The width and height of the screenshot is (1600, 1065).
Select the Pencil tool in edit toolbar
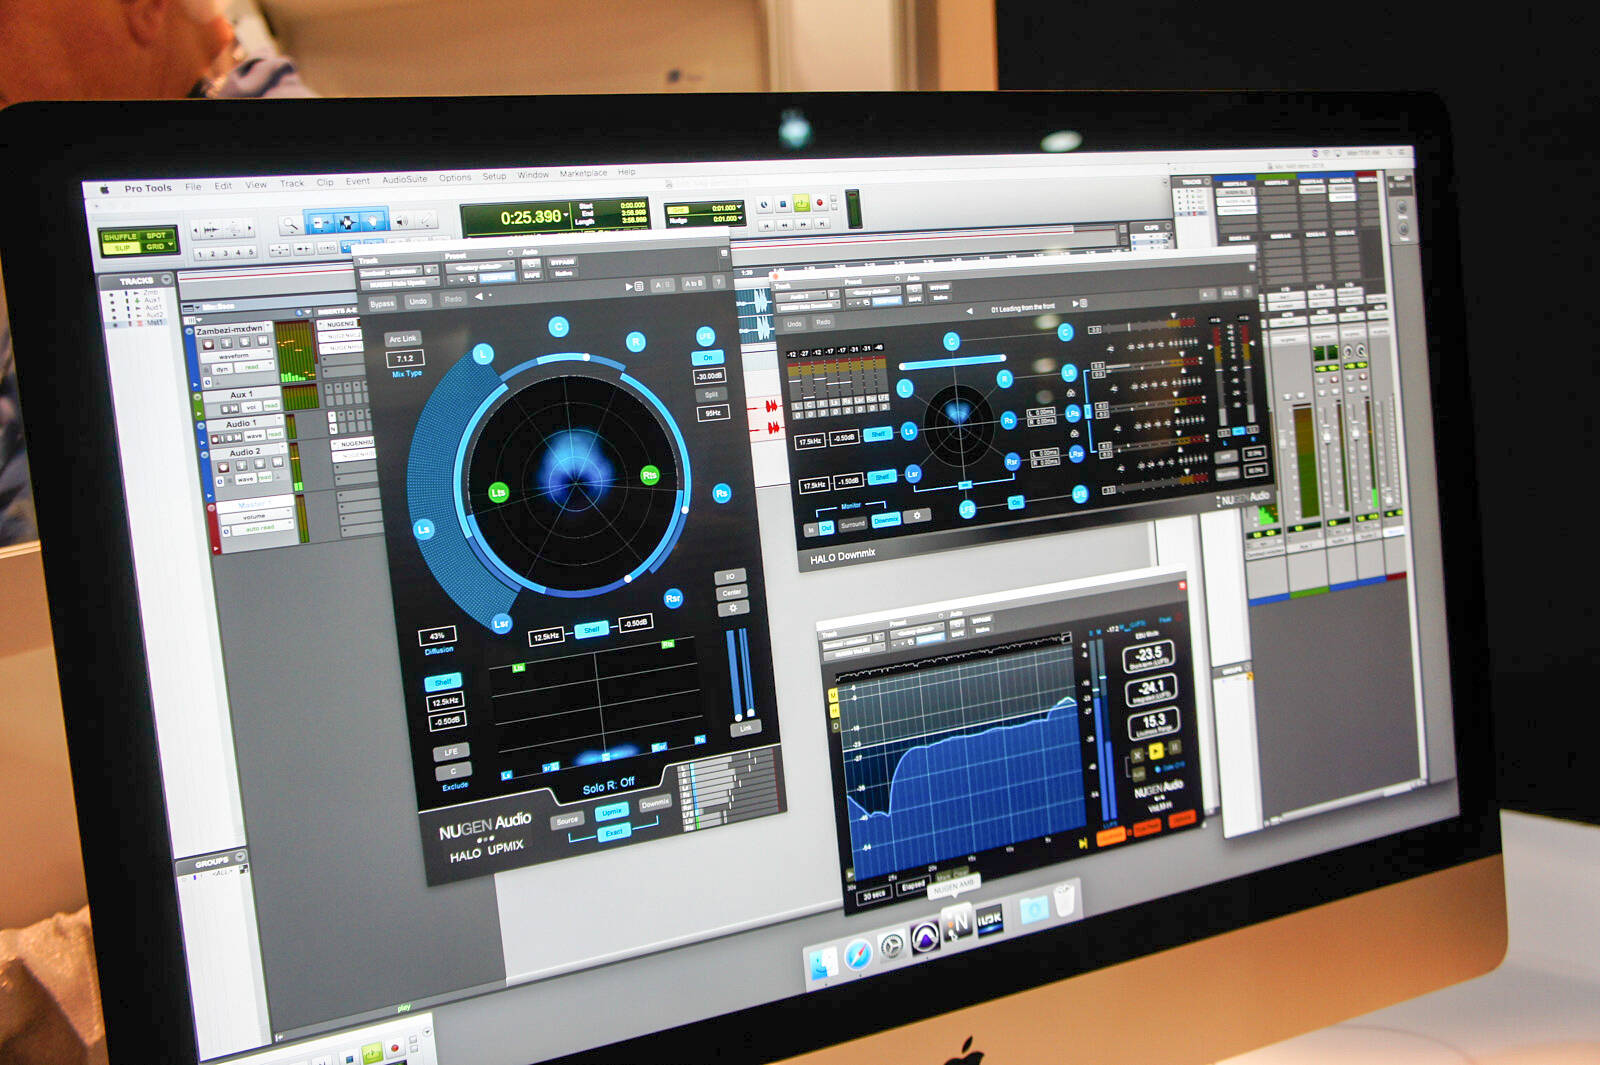pos(425,220)
